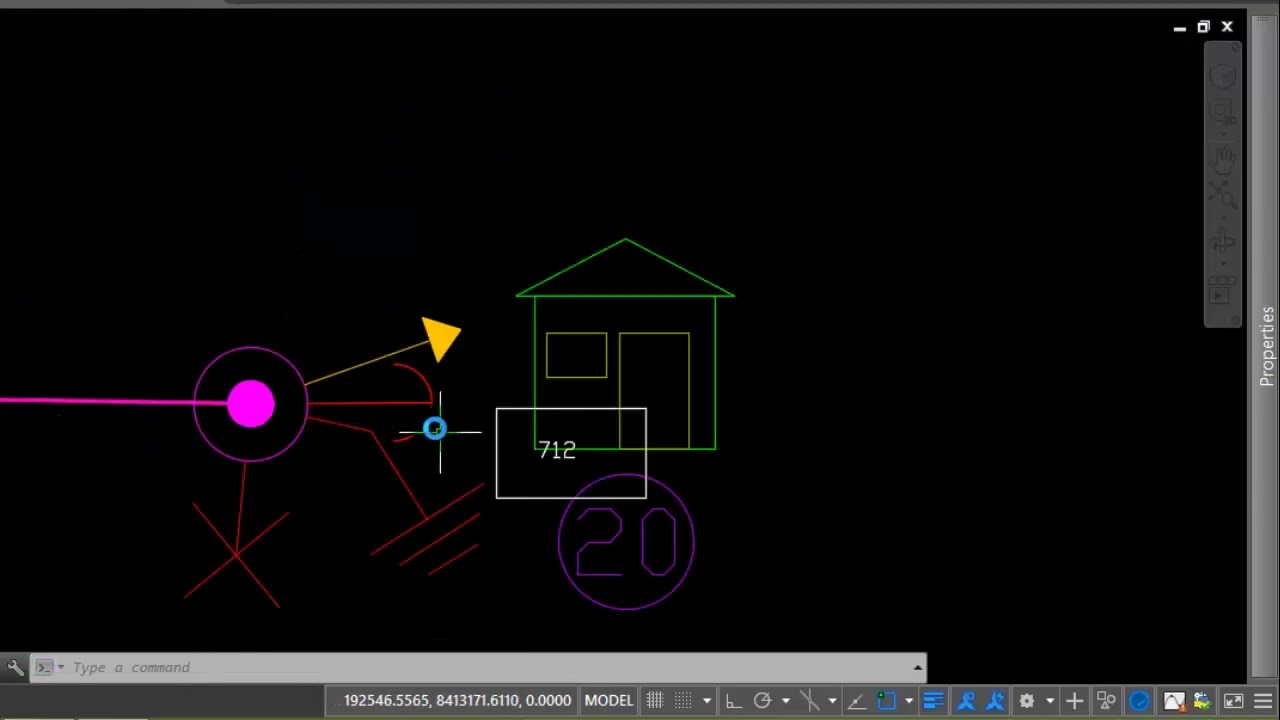Toggle the drawing grid display
This screenshot has height=720, width=1280.
click(x=654, y=701)
